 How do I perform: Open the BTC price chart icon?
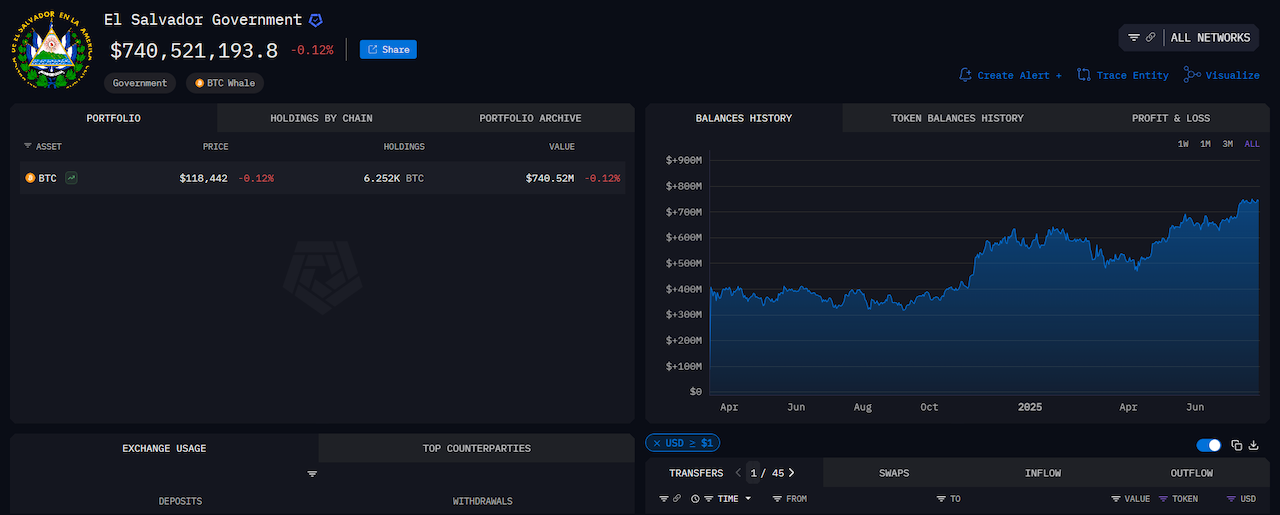72,178
